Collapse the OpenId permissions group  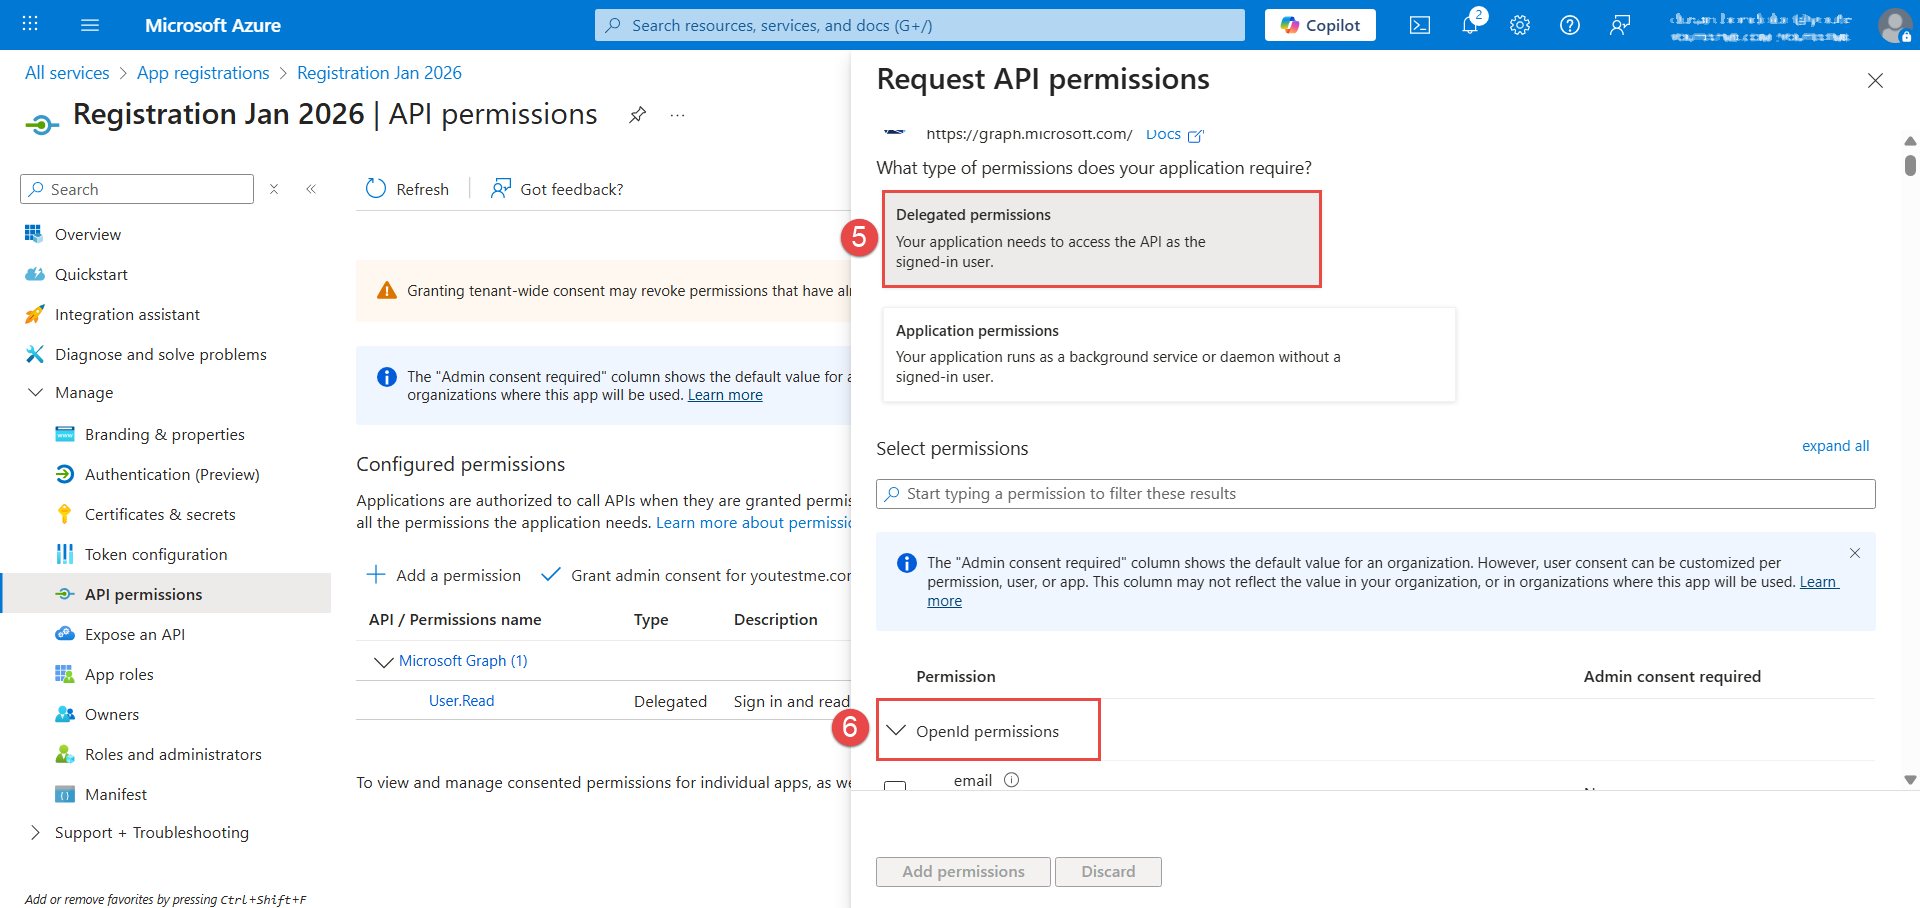896,731
